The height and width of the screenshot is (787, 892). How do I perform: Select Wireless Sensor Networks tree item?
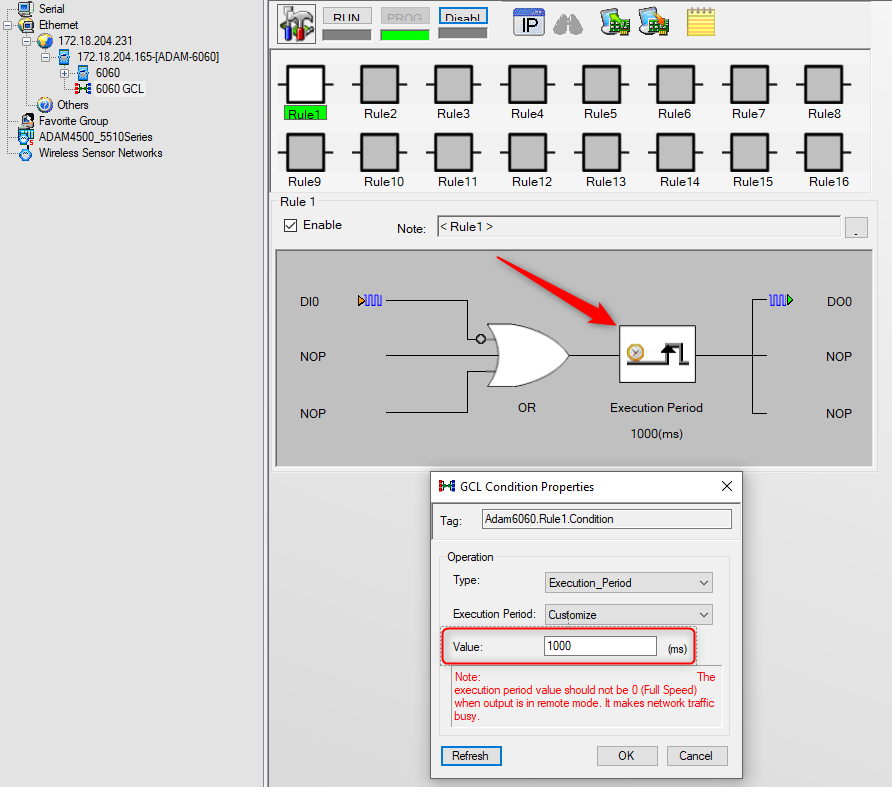(100, 153)
